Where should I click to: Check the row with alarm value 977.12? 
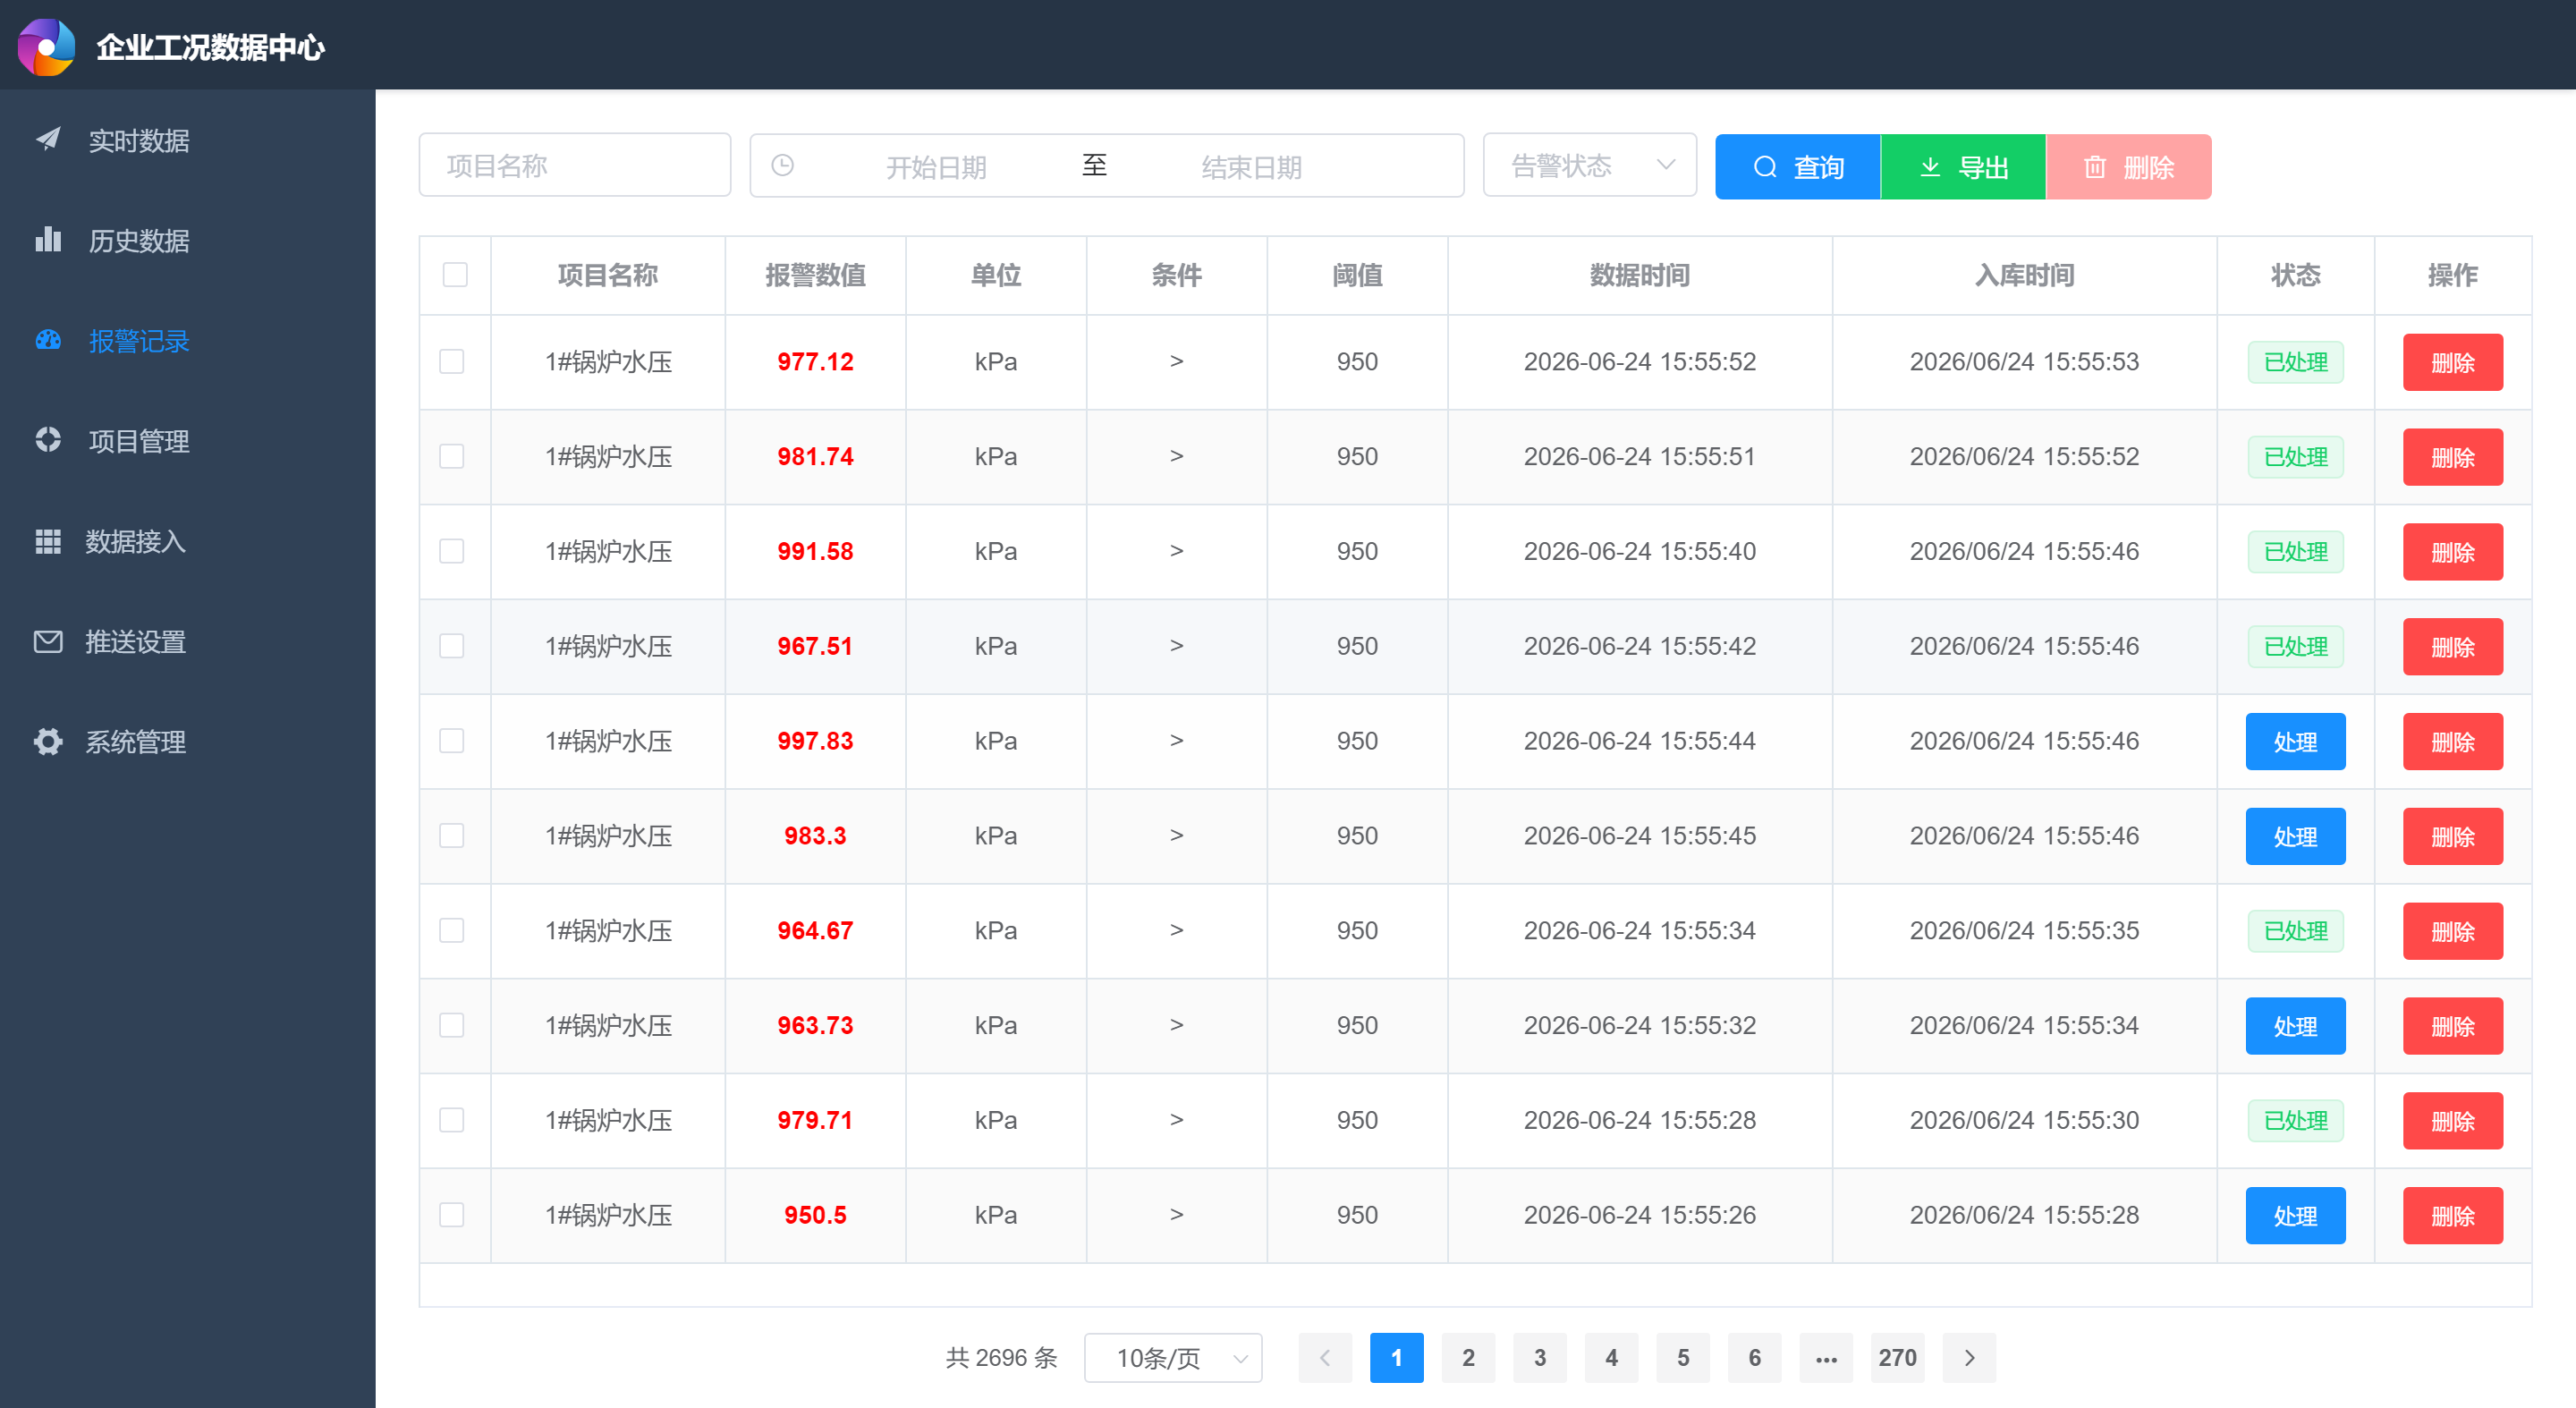(x=452, y=362)
